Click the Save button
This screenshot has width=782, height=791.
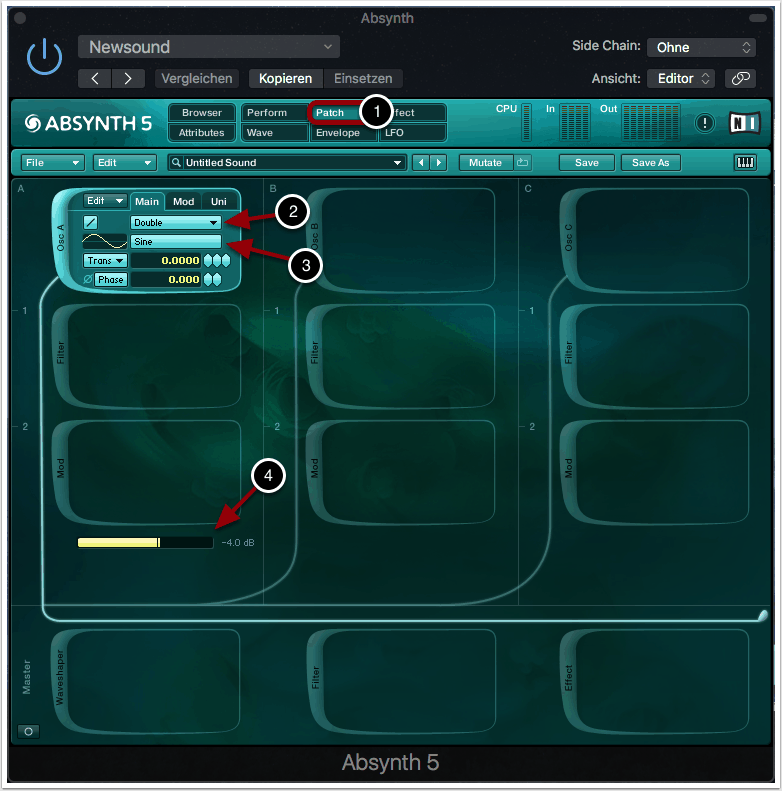coord(587,163)
